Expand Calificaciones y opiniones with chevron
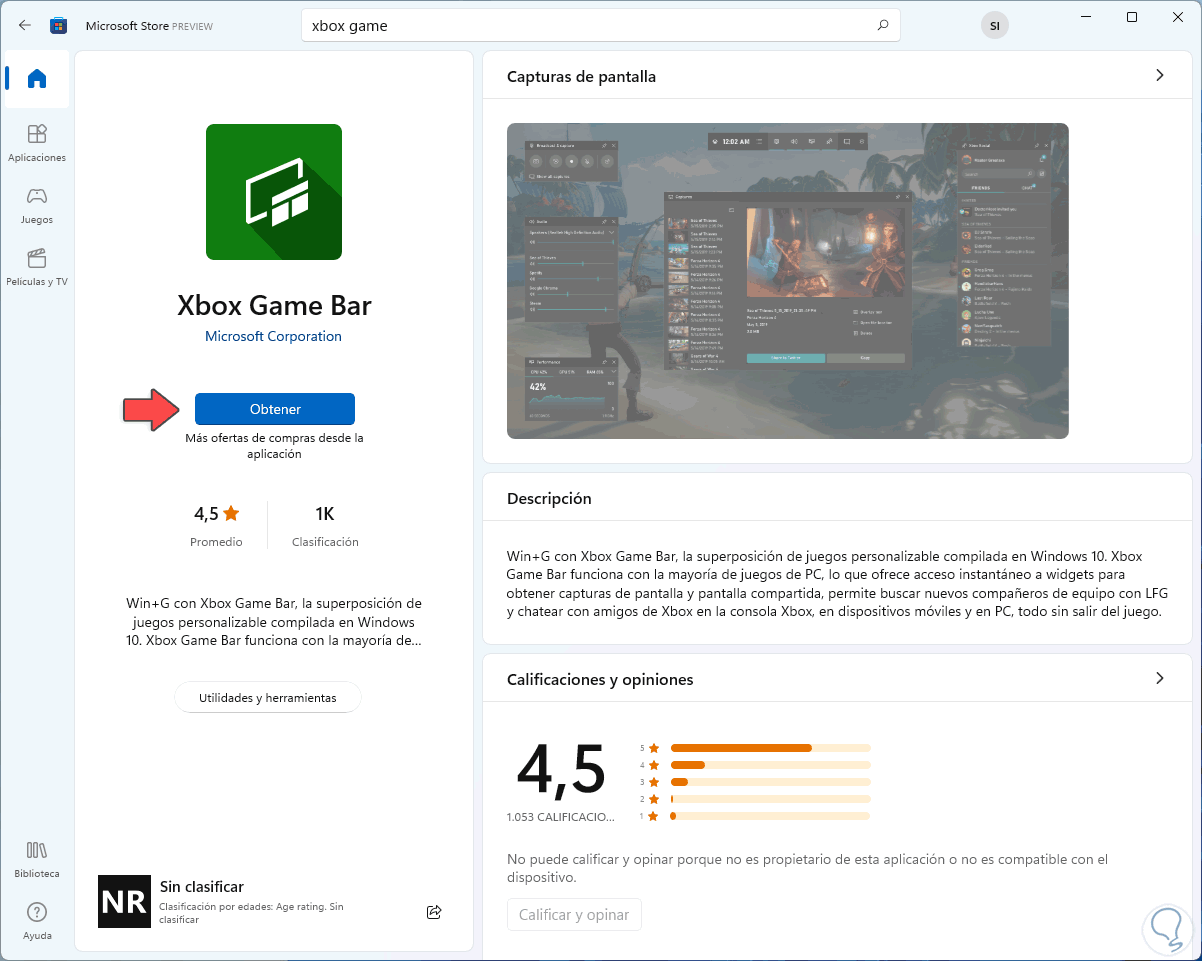 click(1160, 678)
